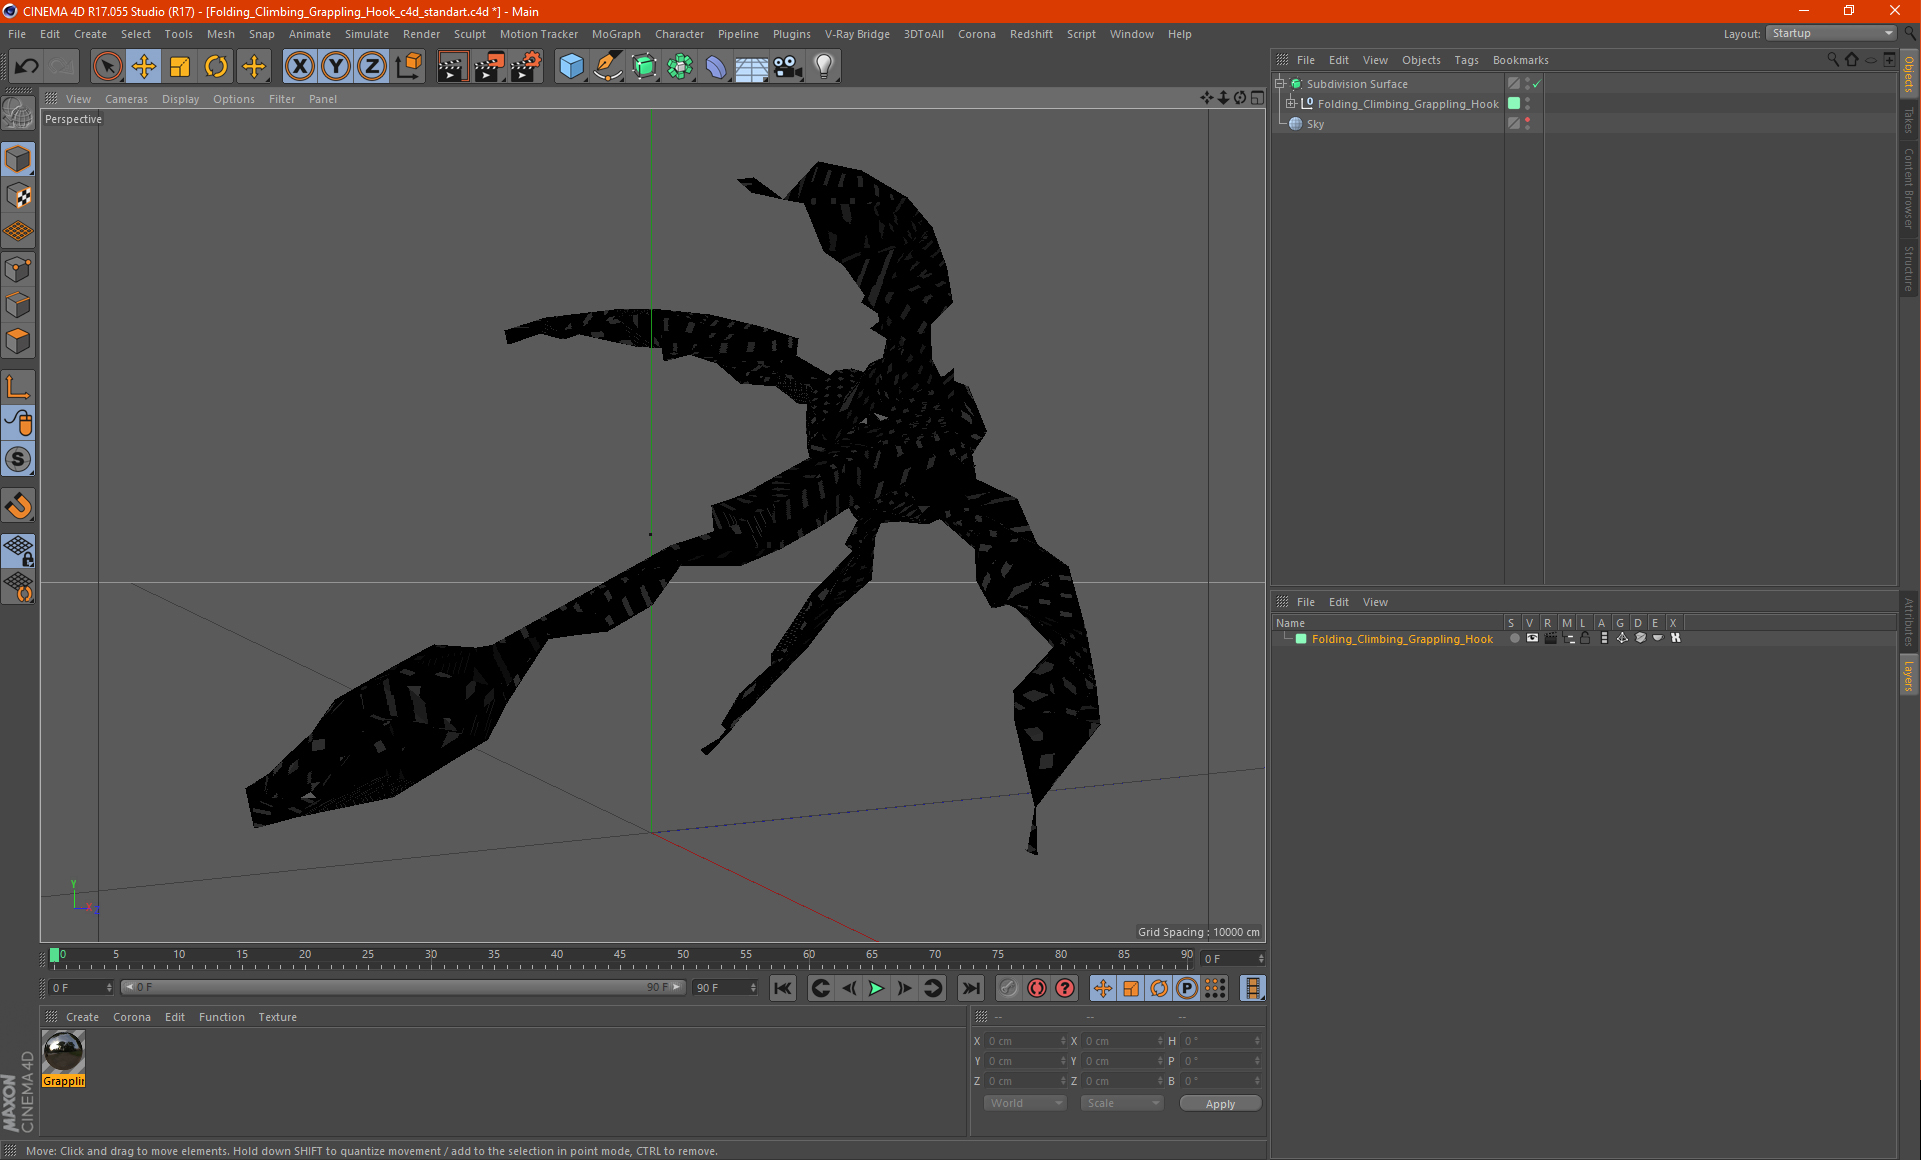
Task: Switch to Polygons mode
Action: (18, 342)
